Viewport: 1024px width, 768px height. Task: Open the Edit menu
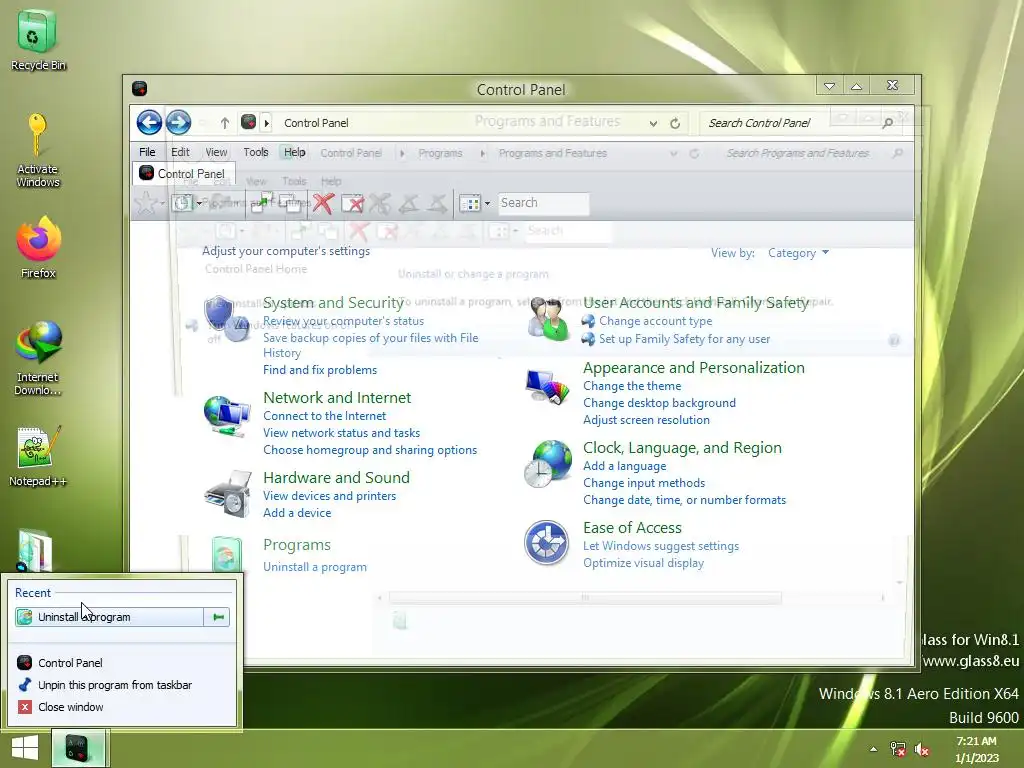click(180, 152)
